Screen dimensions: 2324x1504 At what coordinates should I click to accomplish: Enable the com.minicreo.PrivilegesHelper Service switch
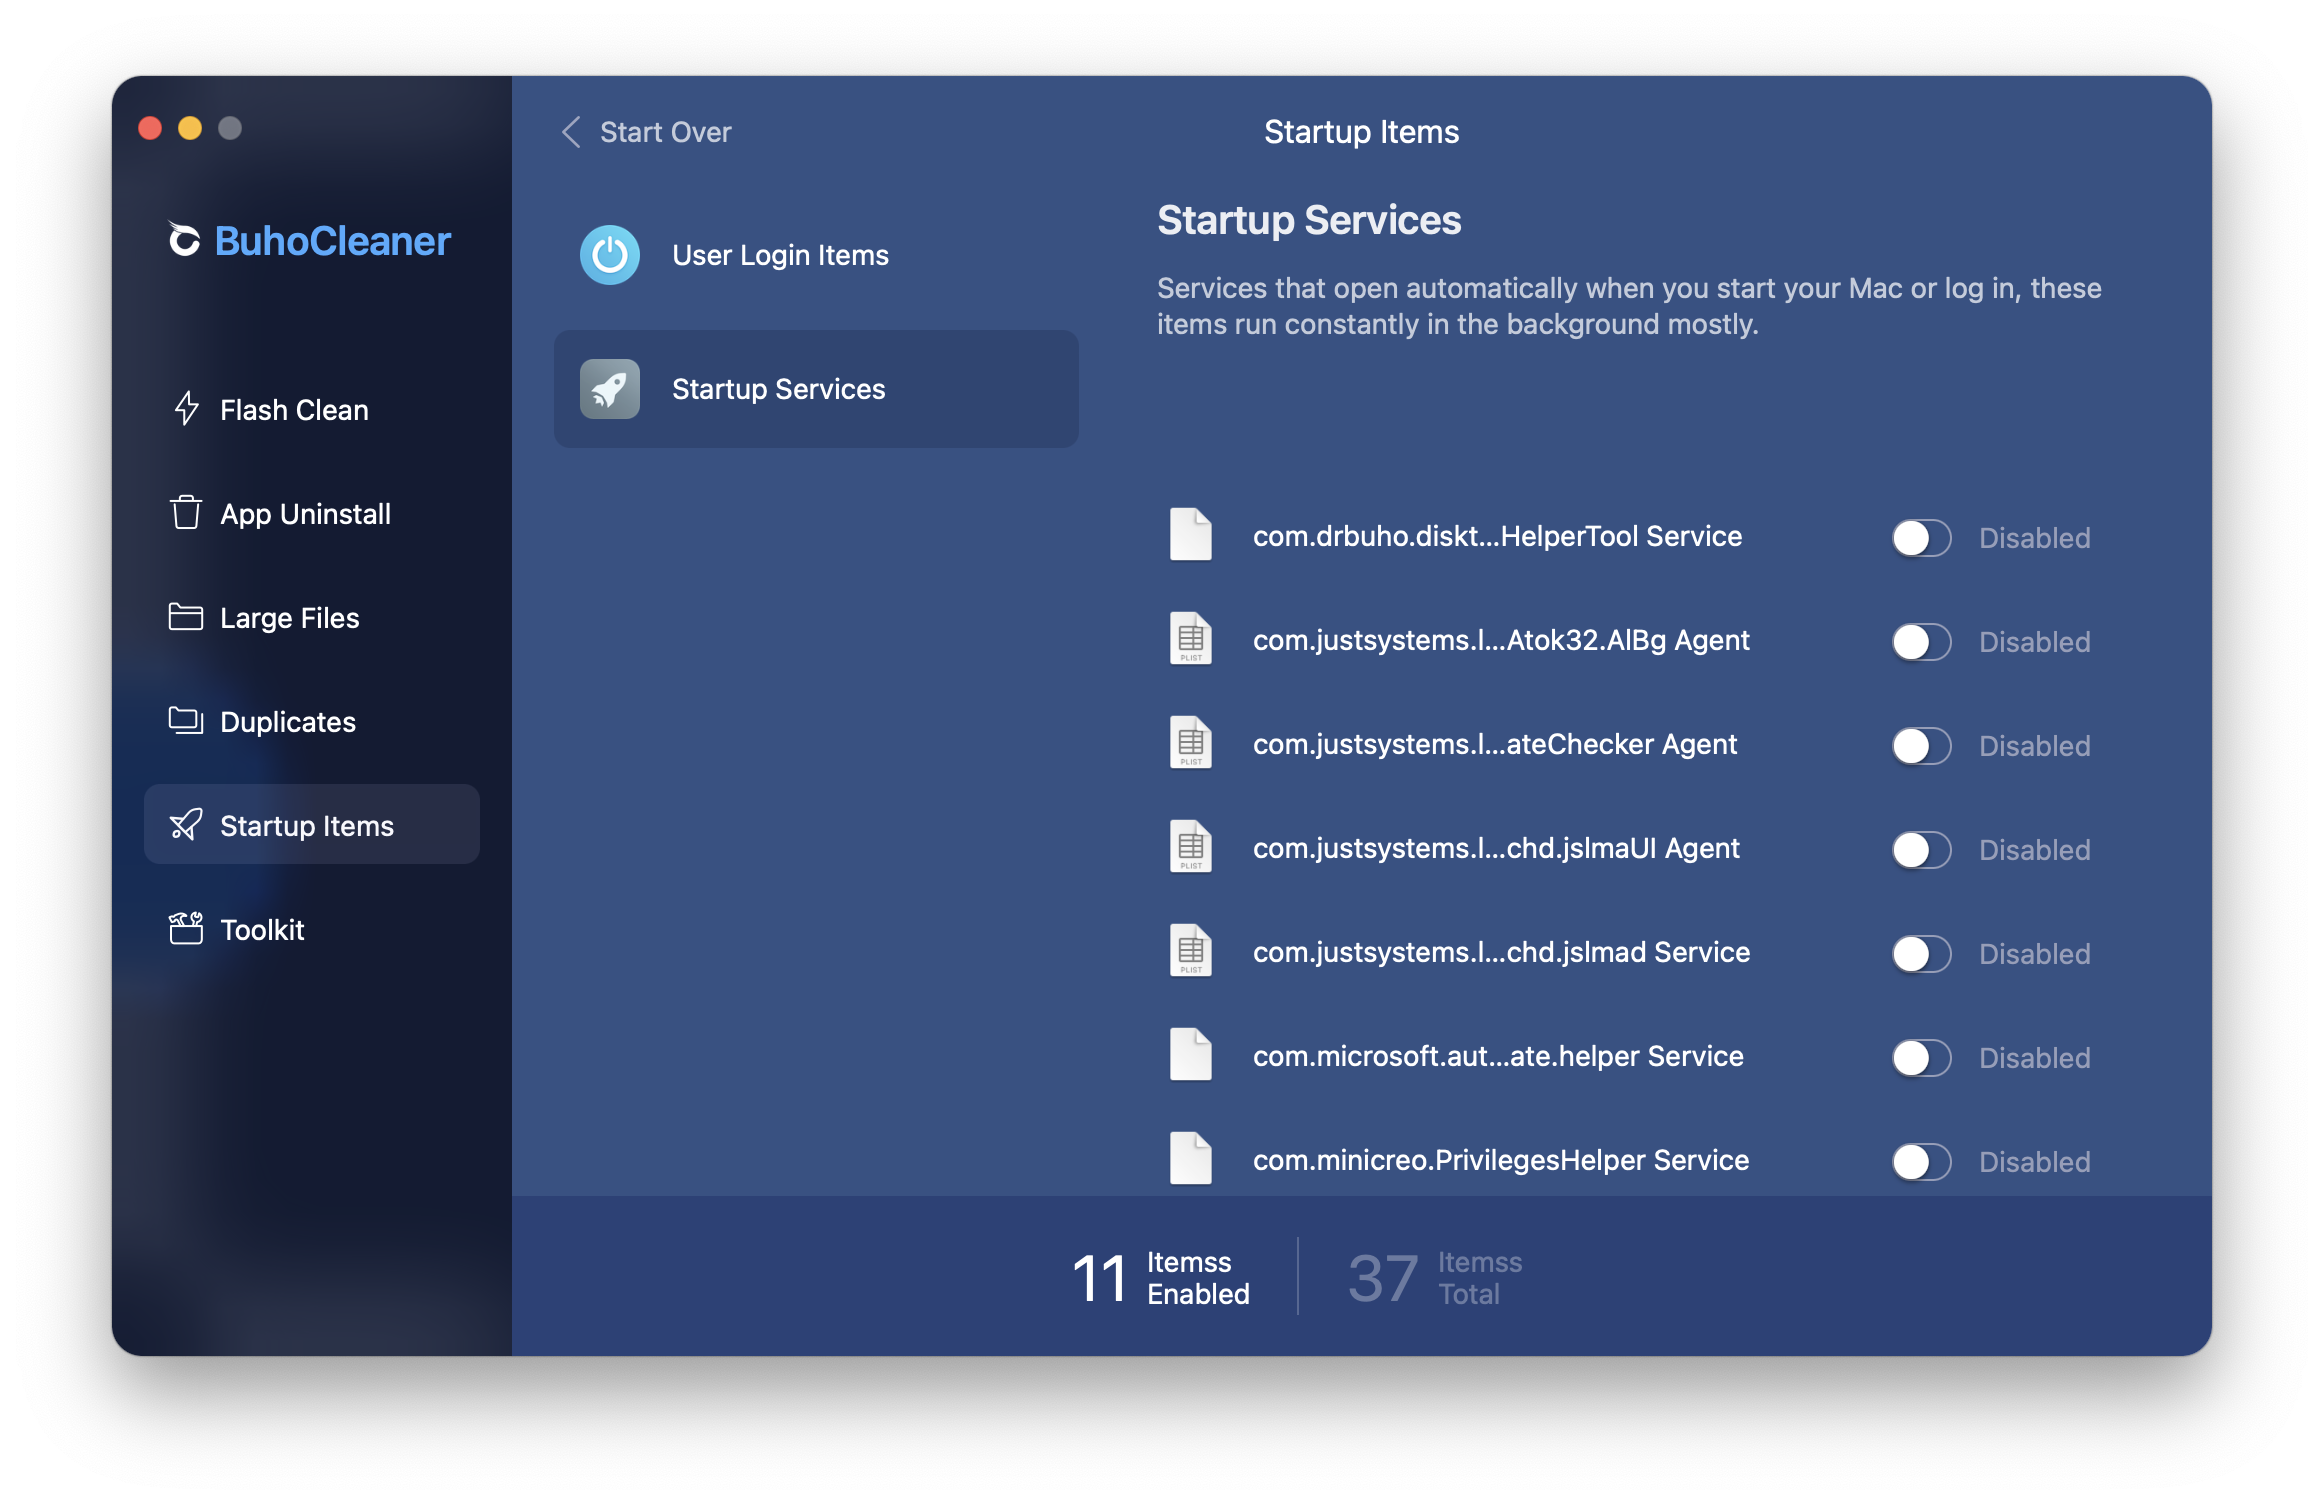coord(1921,1162)
